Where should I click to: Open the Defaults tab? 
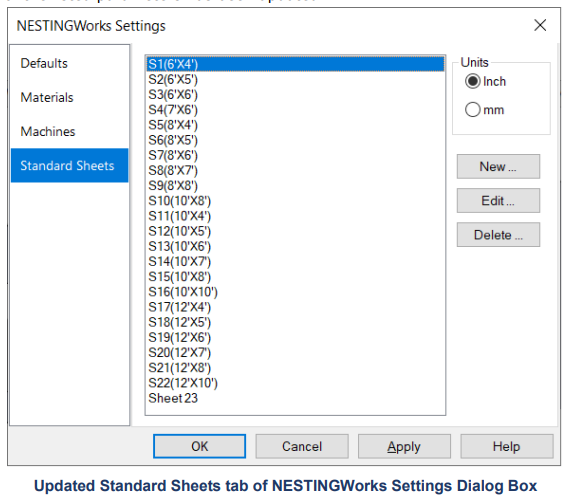[69, 63]
